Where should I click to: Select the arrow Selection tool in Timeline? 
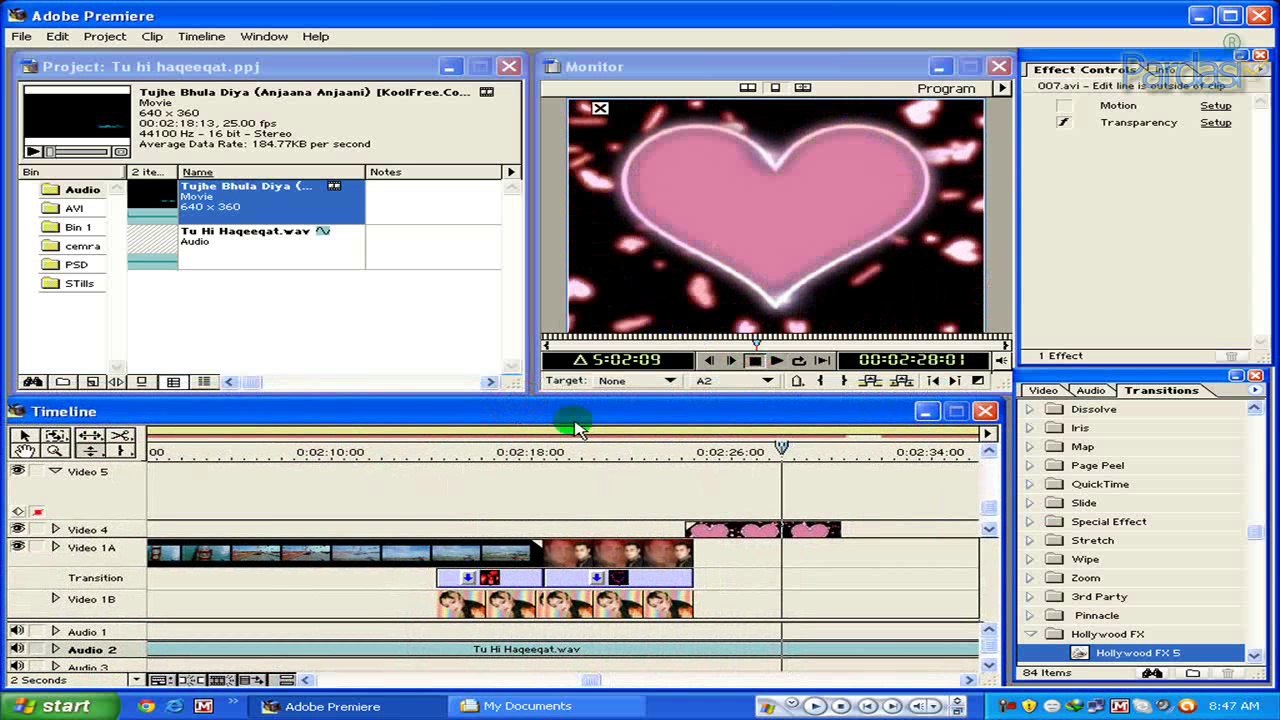pyautogui.click(x=24, y=436)
